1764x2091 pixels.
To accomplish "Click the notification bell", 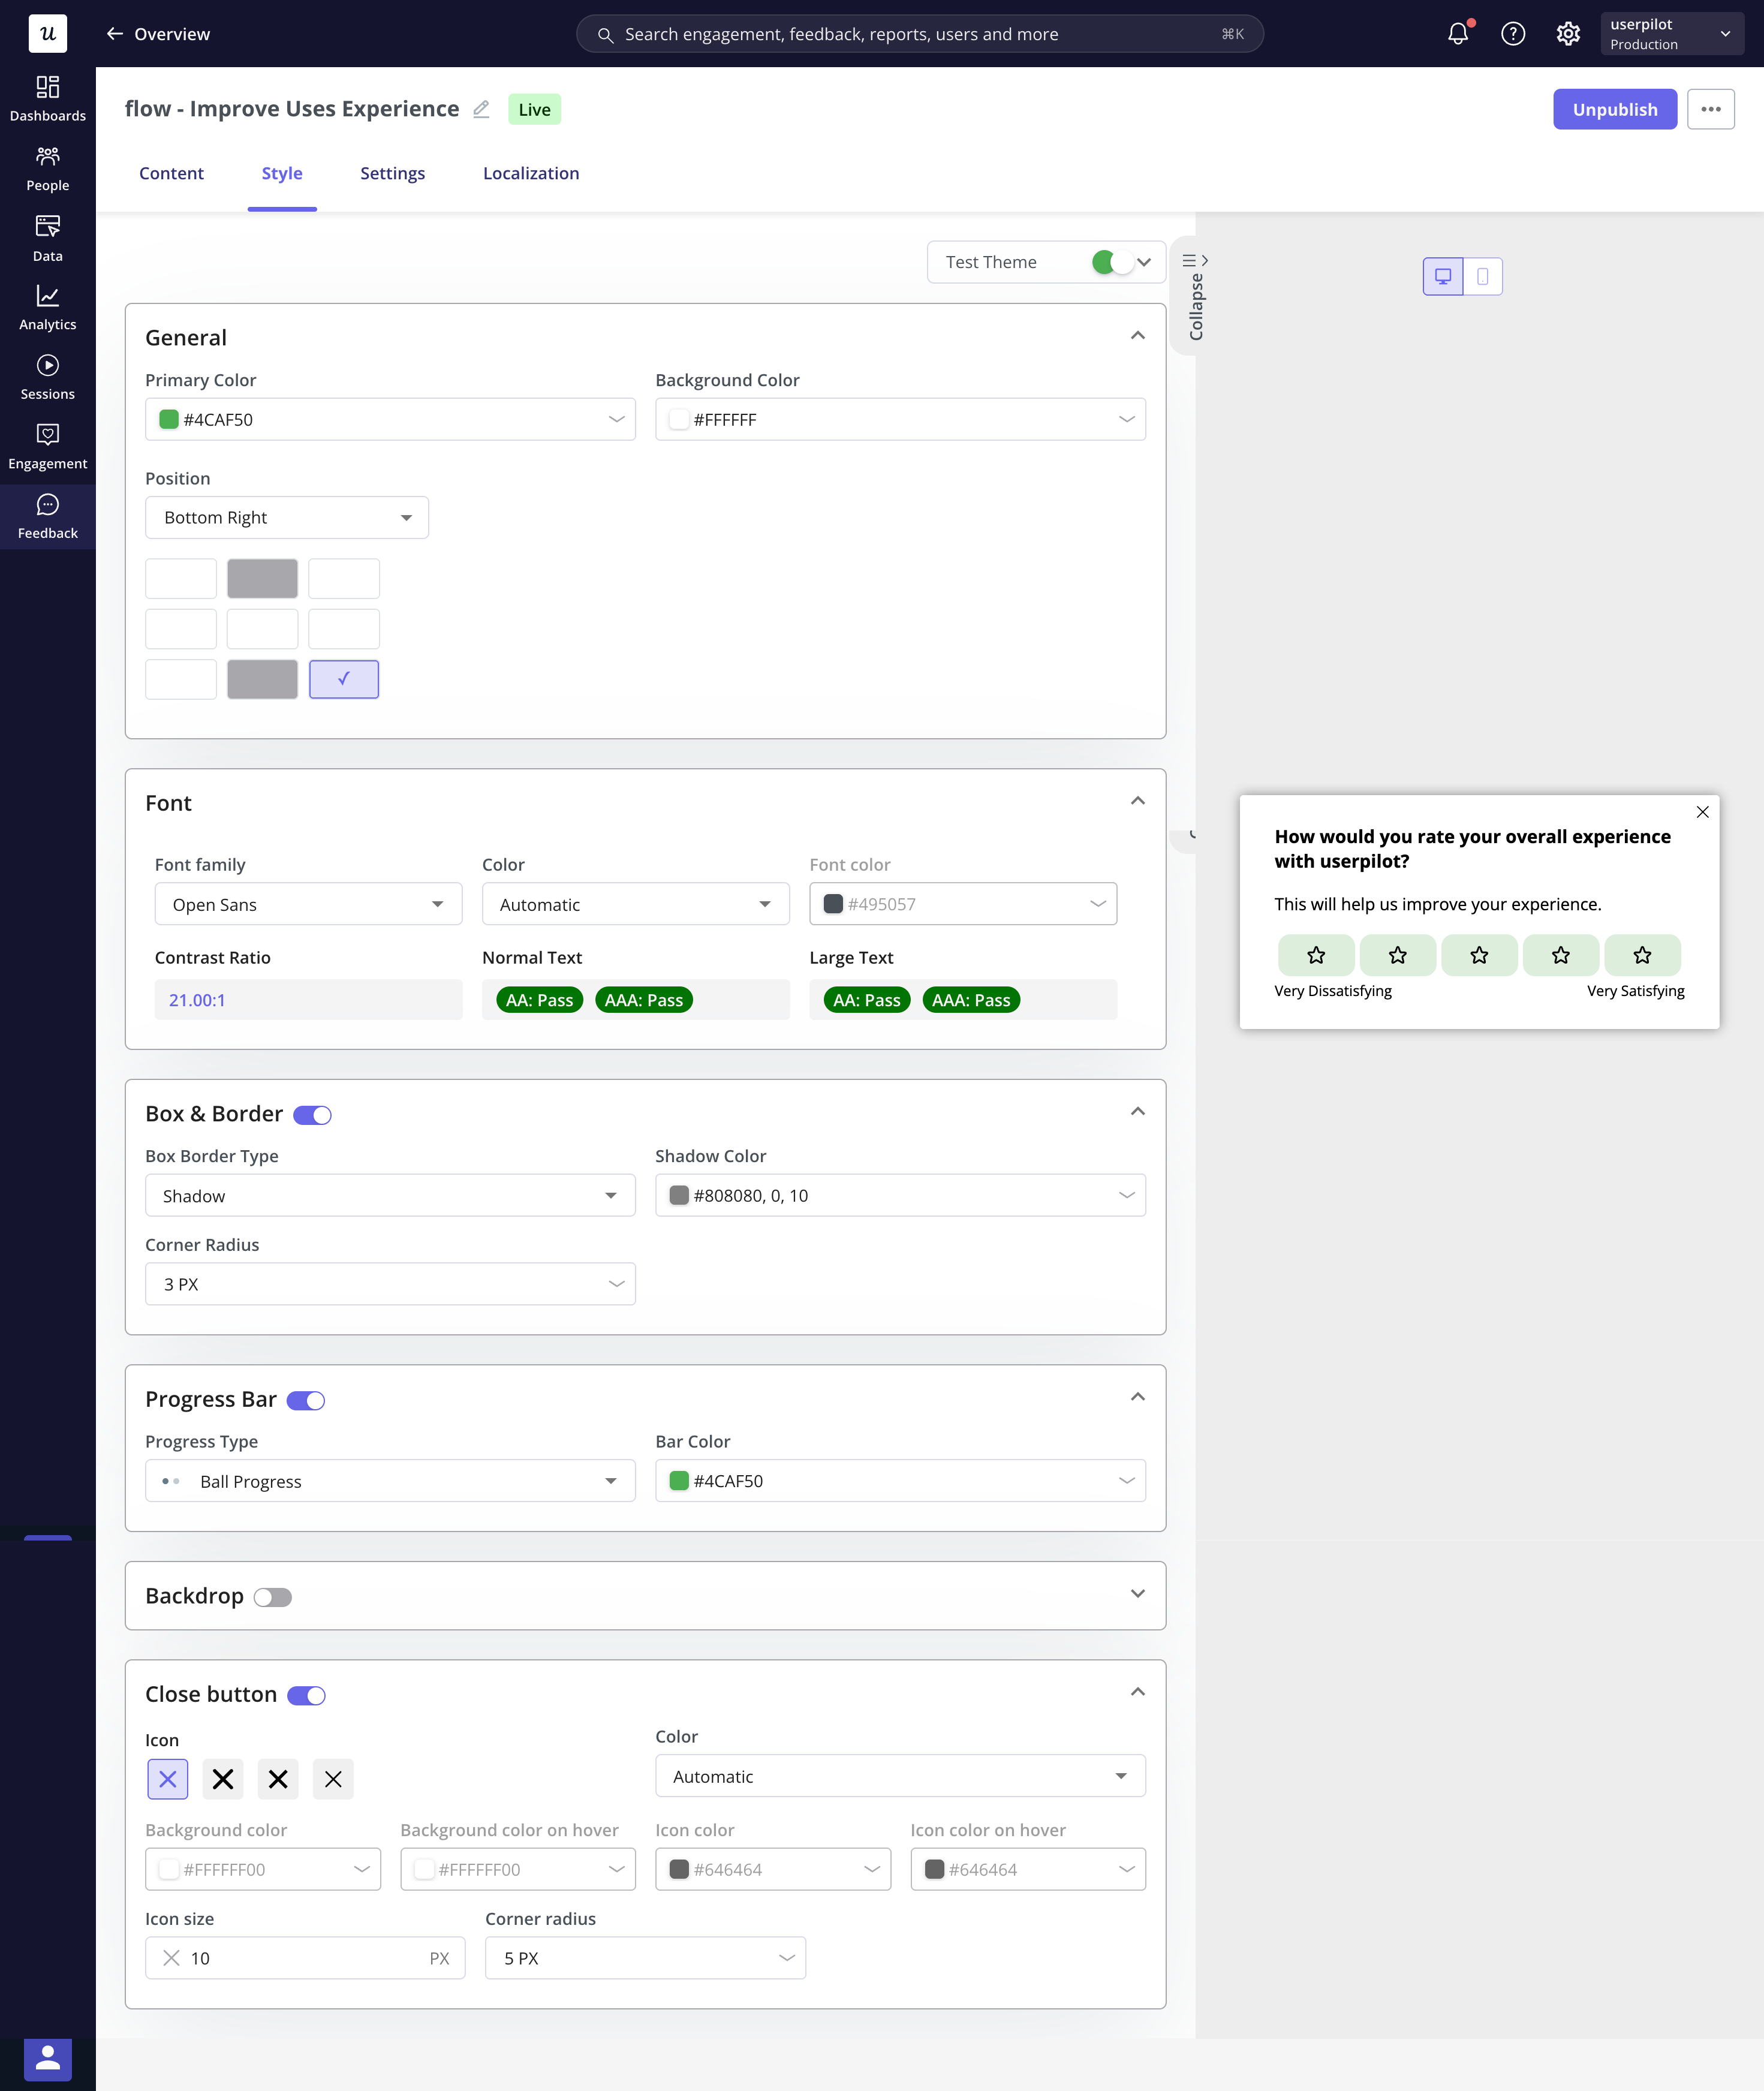I will click(x=1457, y=33).
